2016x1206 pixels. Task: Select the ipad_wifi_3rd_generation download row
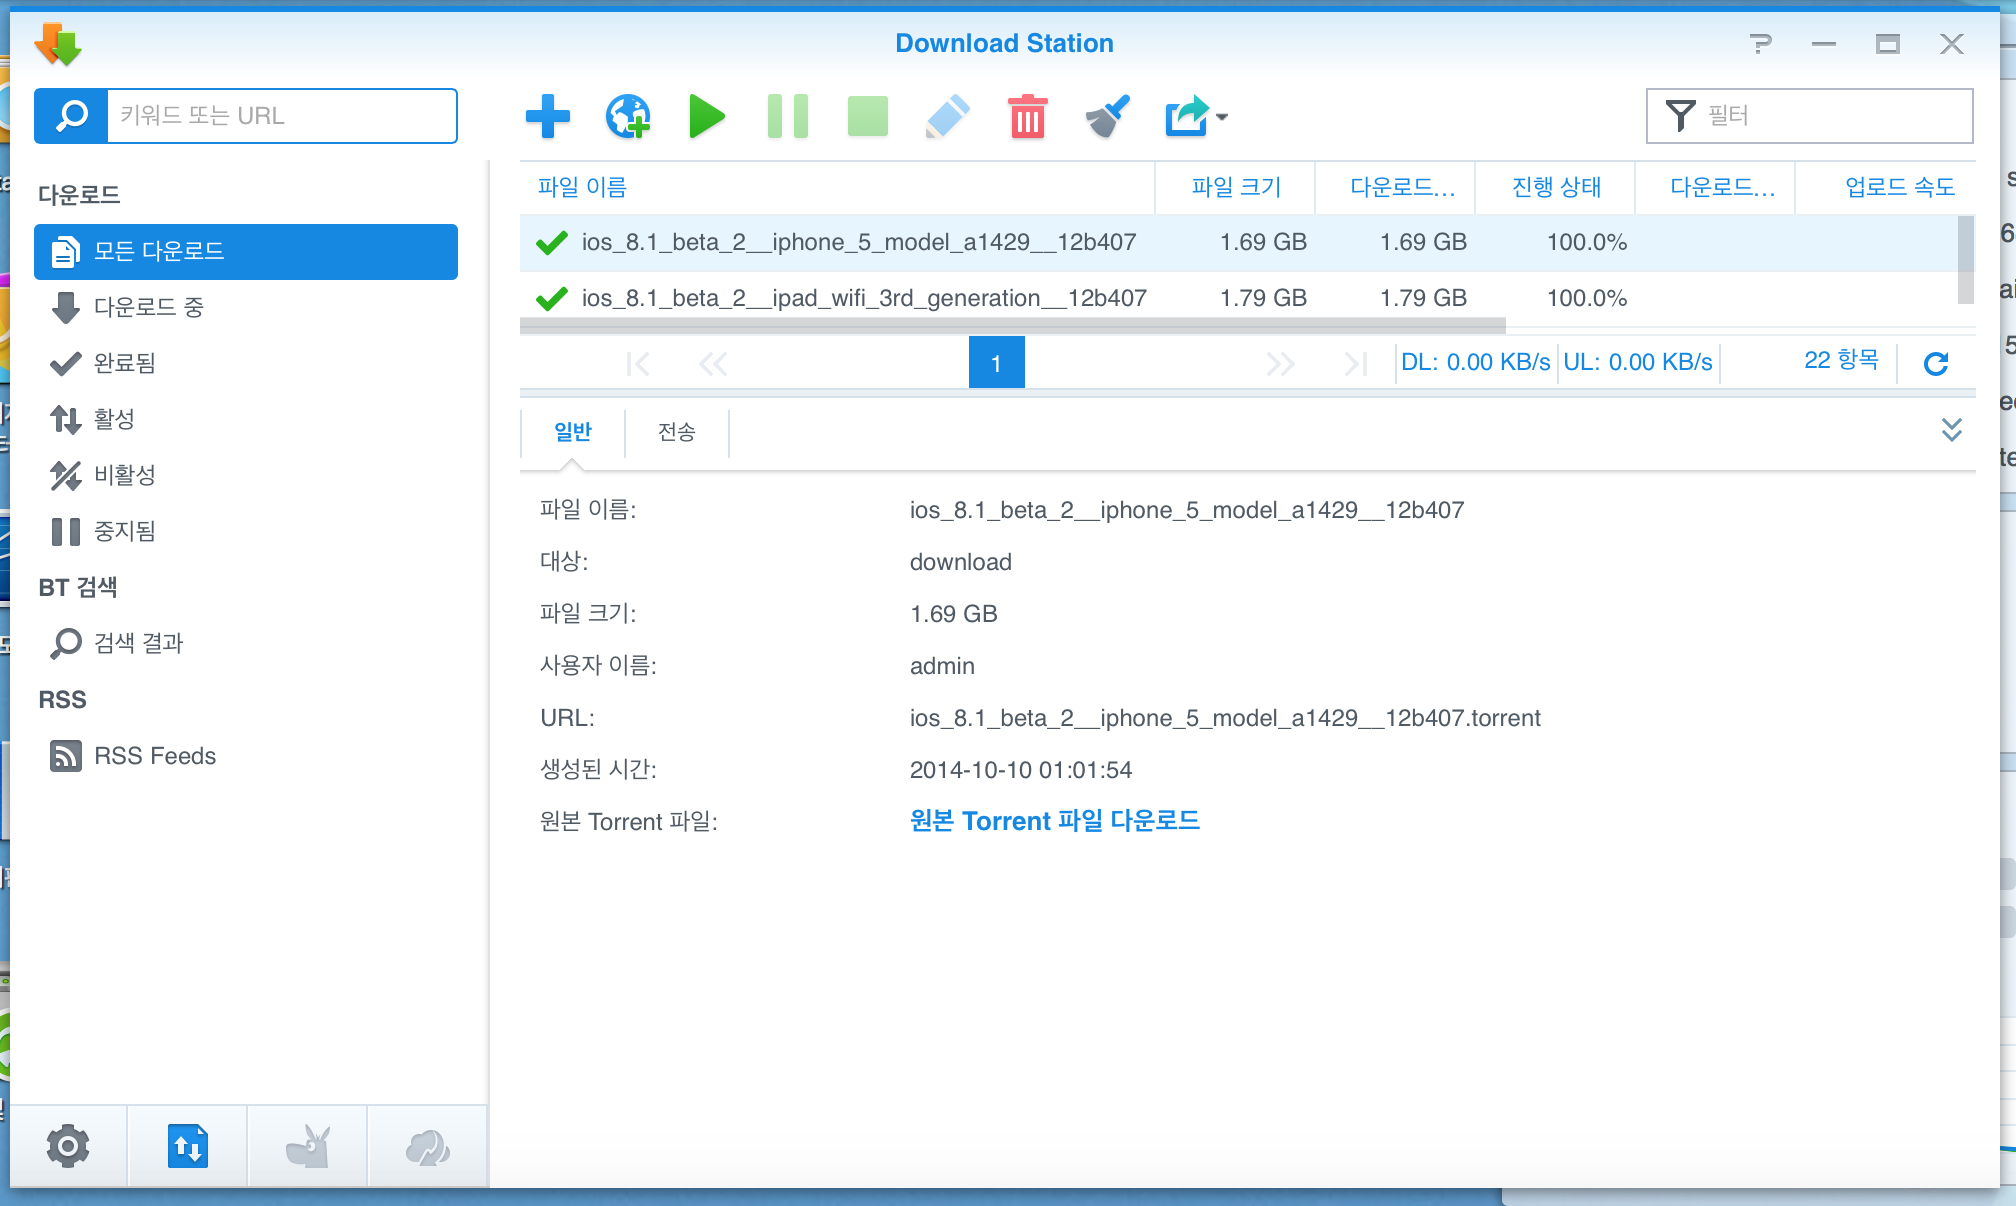click(x=1238, y=298)
